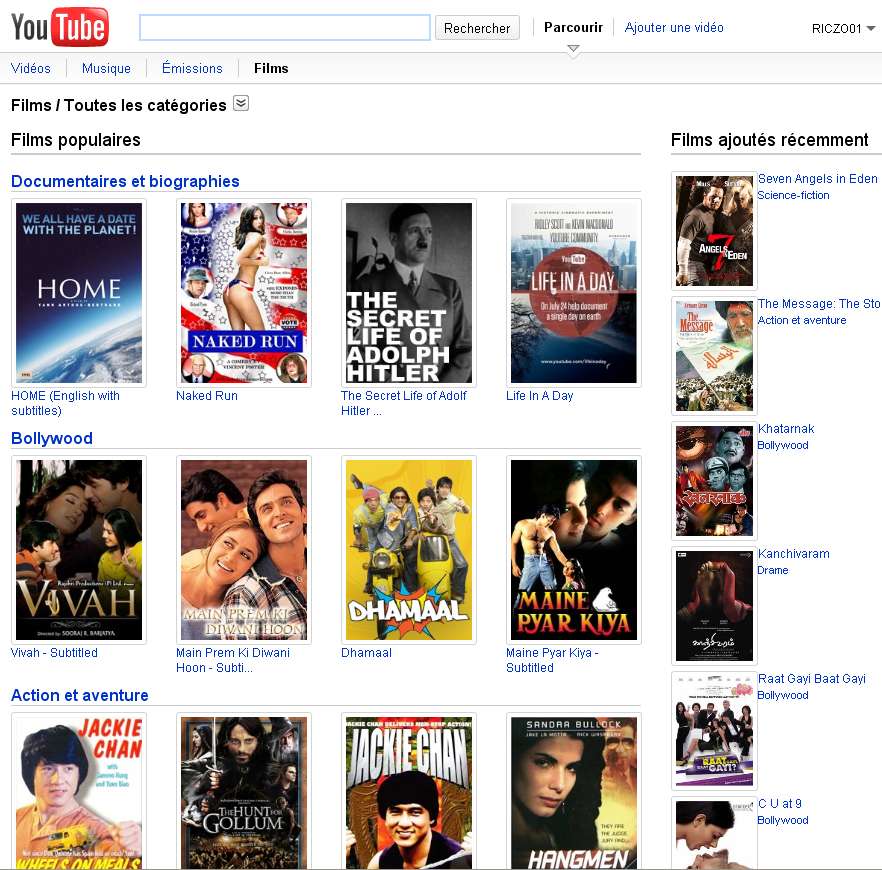
Task: Open the Bollywood section
Action: point(51,438)
